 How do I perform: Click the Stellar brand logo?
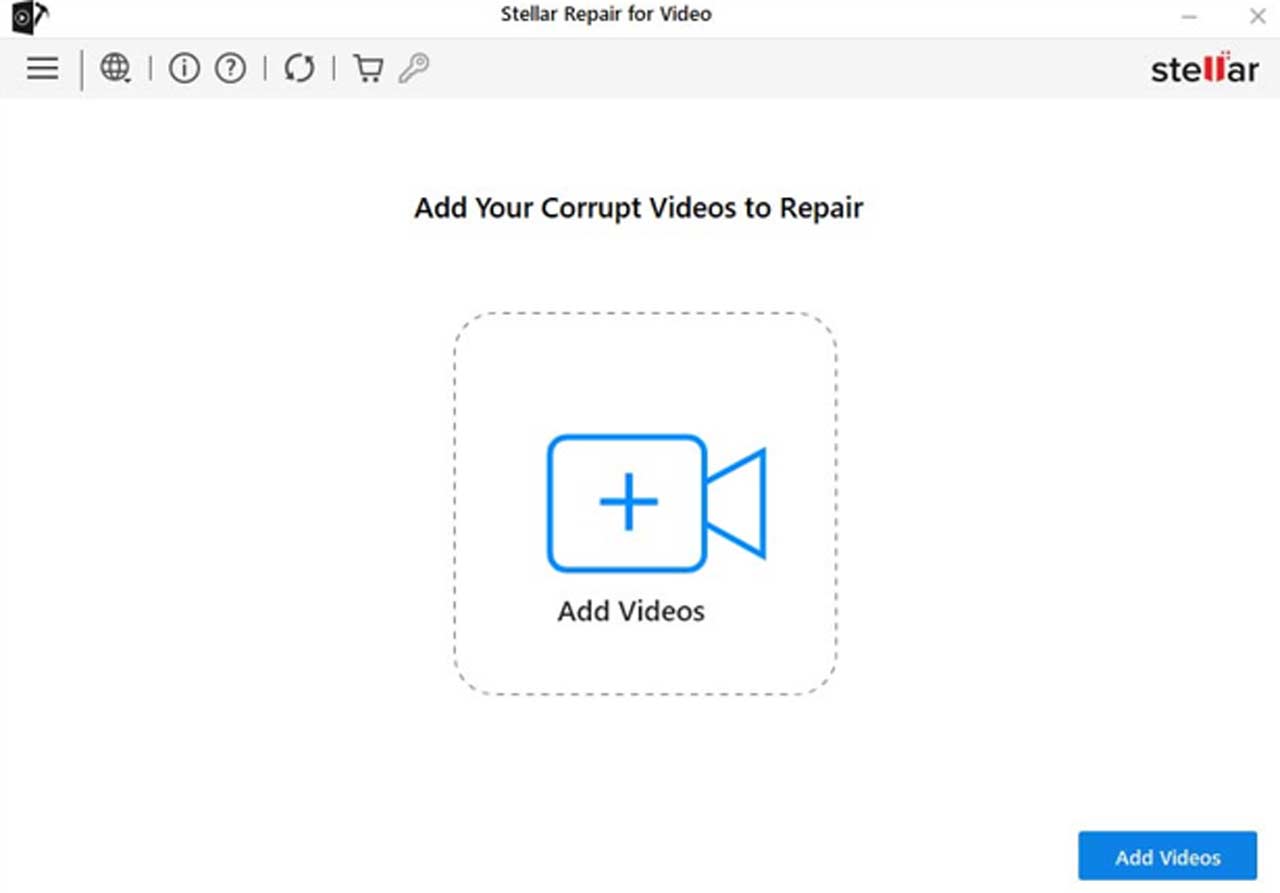click(x=1204, y=69)
